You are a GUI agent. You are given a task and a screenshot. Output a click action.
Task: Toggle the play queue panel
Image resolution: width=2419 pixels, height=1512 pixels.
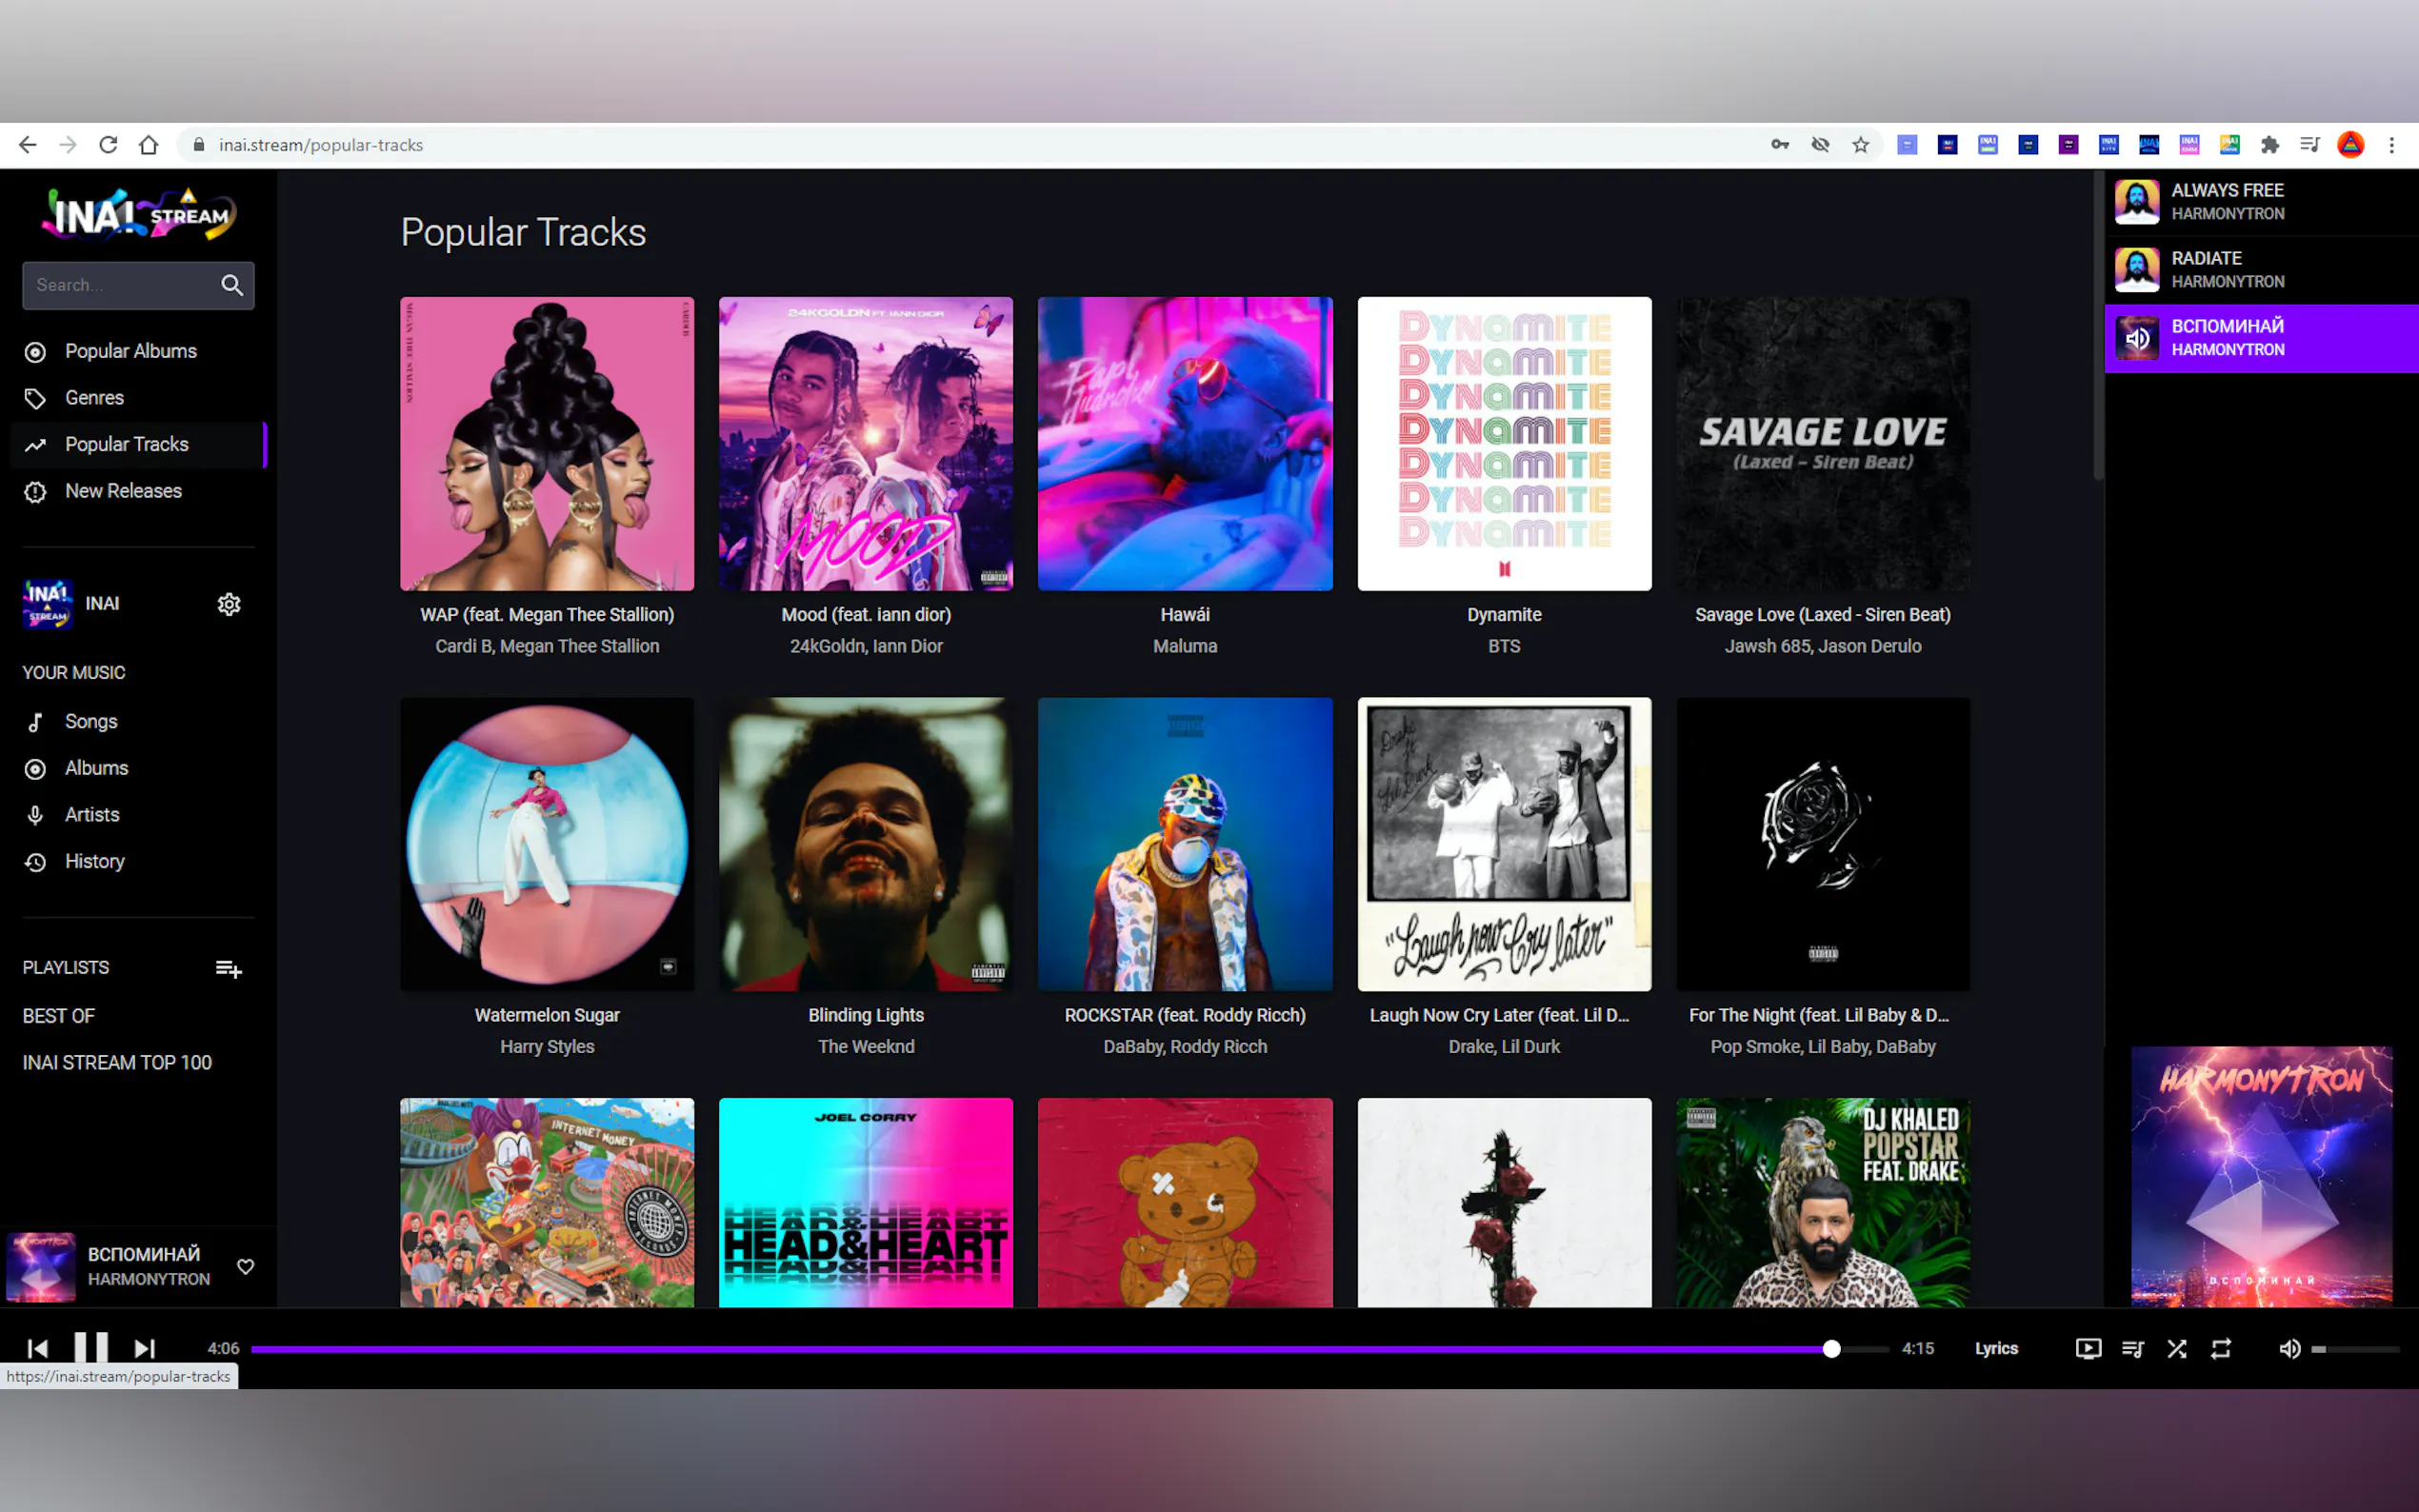point(2132,1348)
